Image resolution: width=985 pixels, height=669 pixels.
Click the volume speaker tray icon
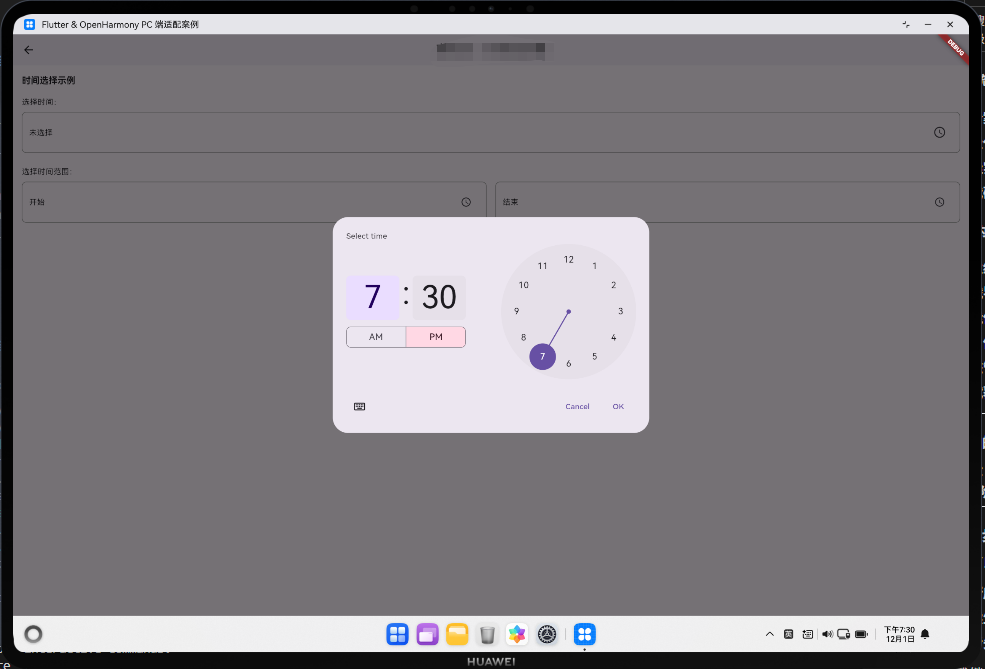[827, 634]
